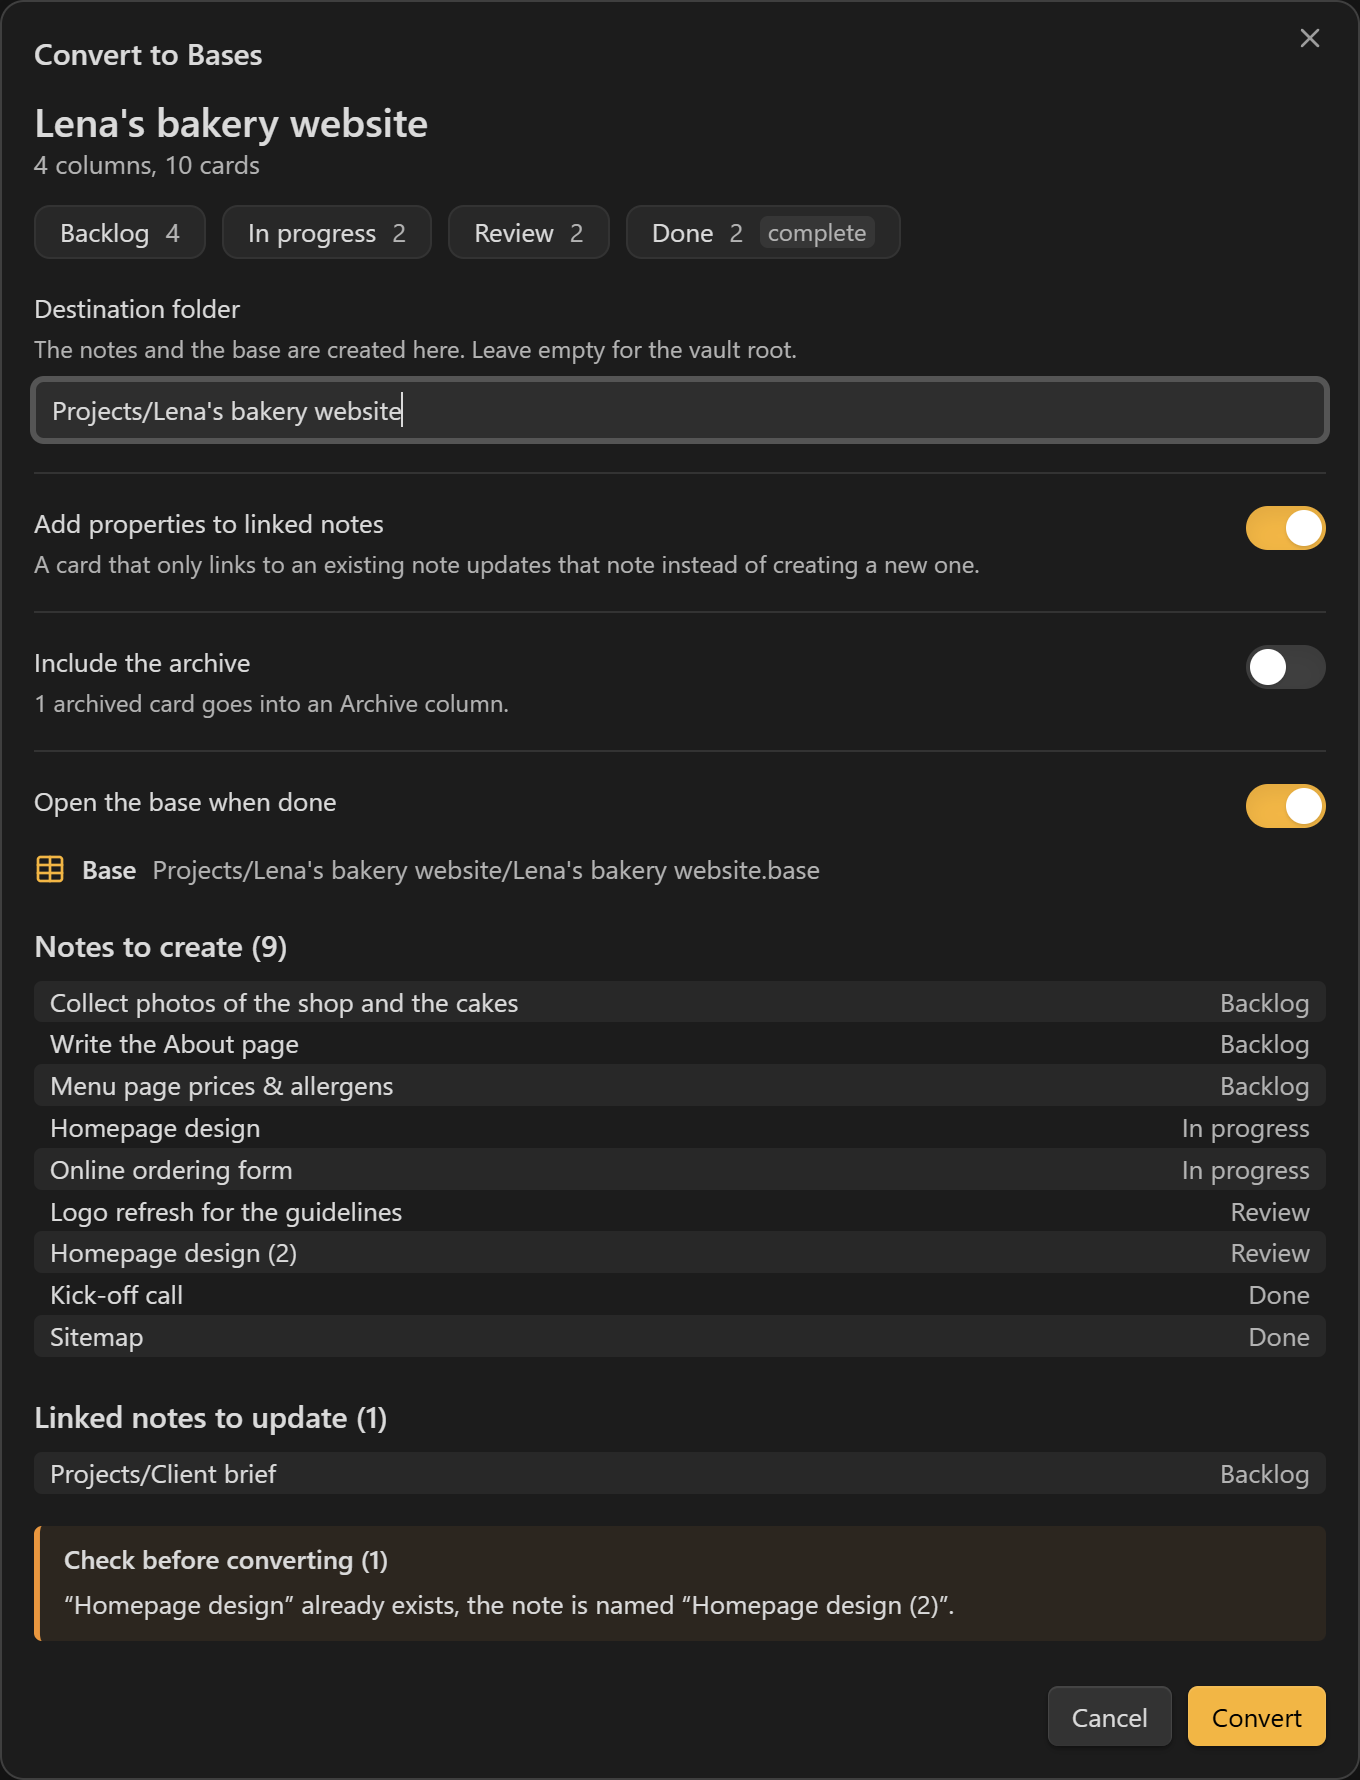Enable Include the archive switch
This screenshot has width=1360, height=1780.
click(x=1285, y=667)
